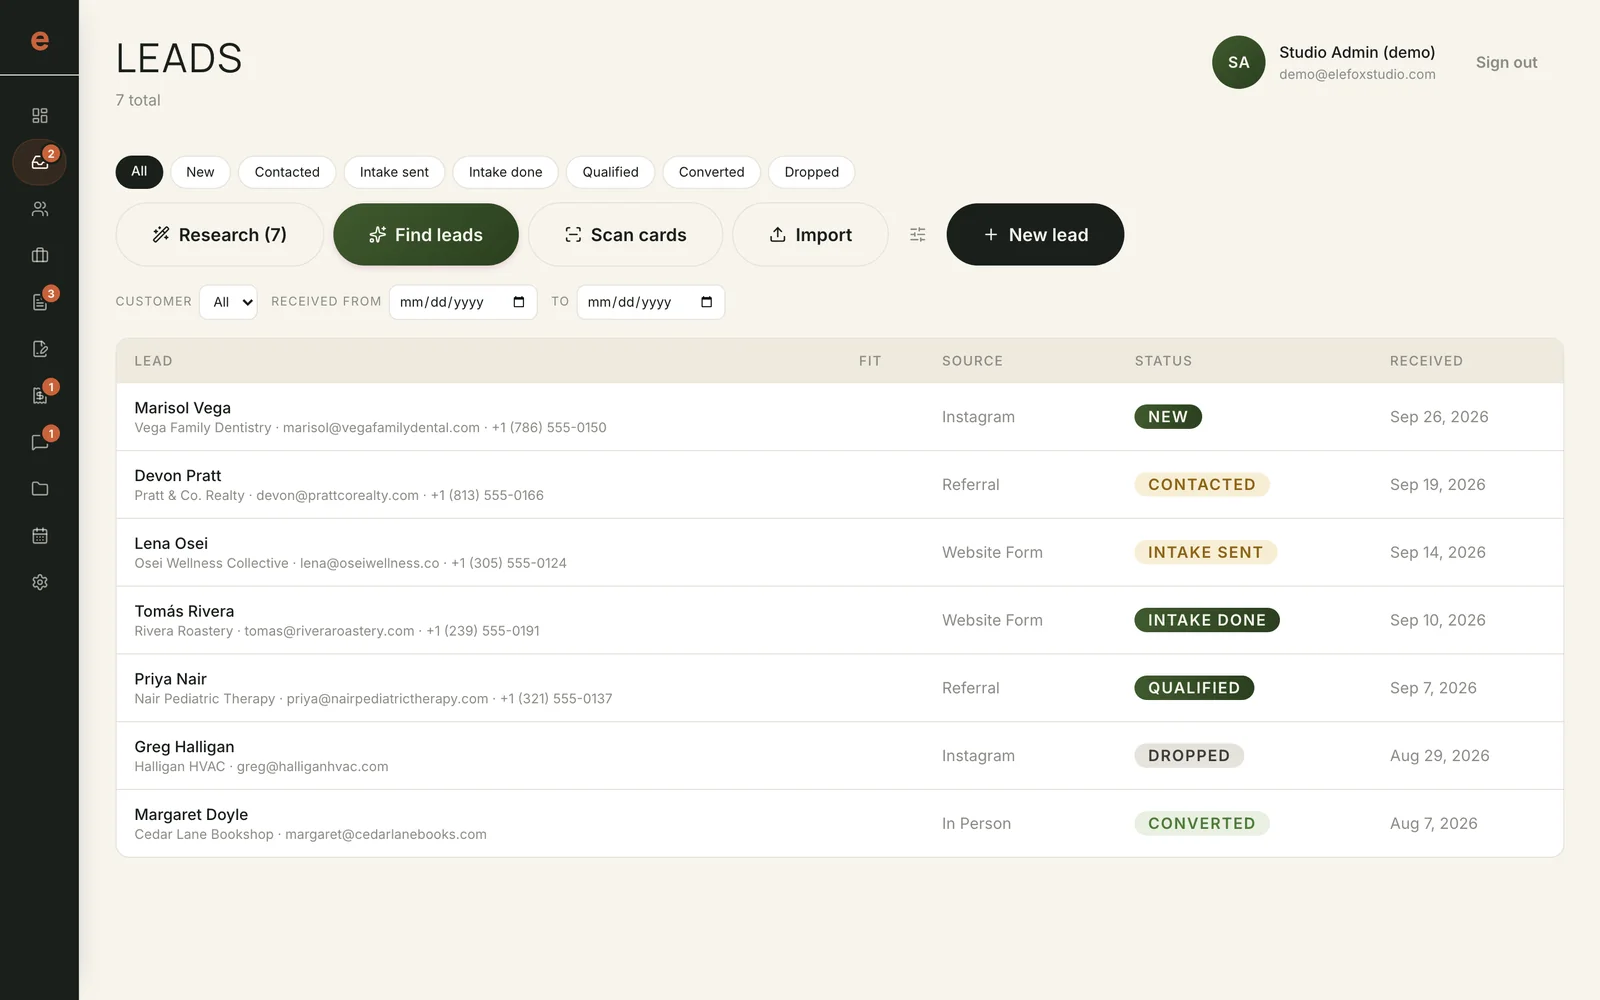Click the Find leads button
Image resolution: width=1600 pixels, height=1000 pixels.
coord(426,235)
